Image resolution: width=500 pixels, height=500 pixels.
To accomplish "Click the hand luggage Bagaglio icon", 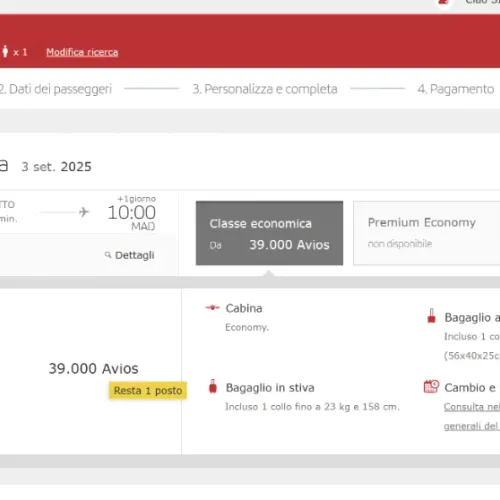I will [431, 316].
